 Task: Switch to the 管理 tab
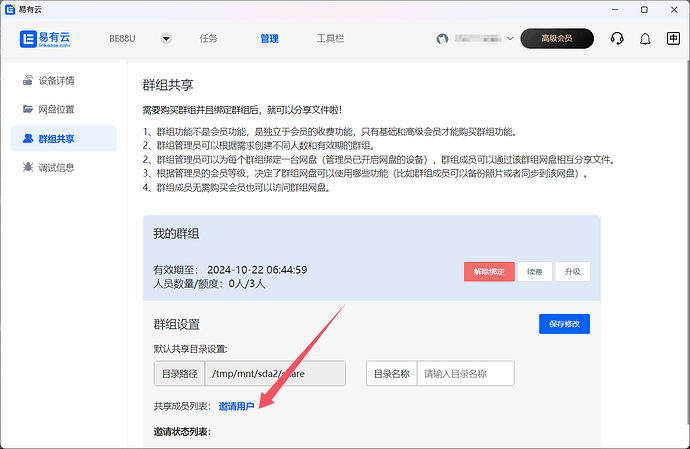(269, 39)
